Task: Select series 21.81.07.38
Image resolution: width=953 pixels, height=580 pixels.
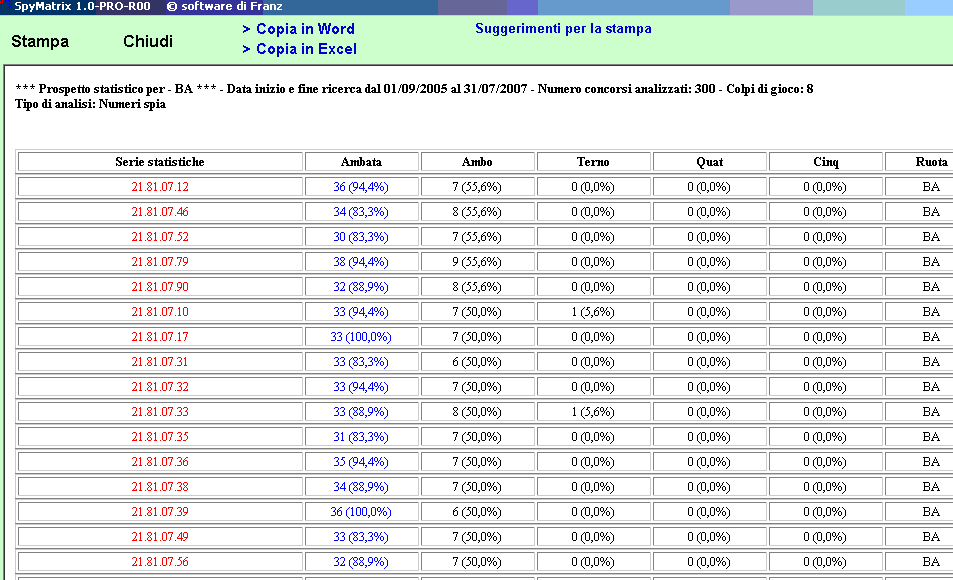Action: coord(160,486)
